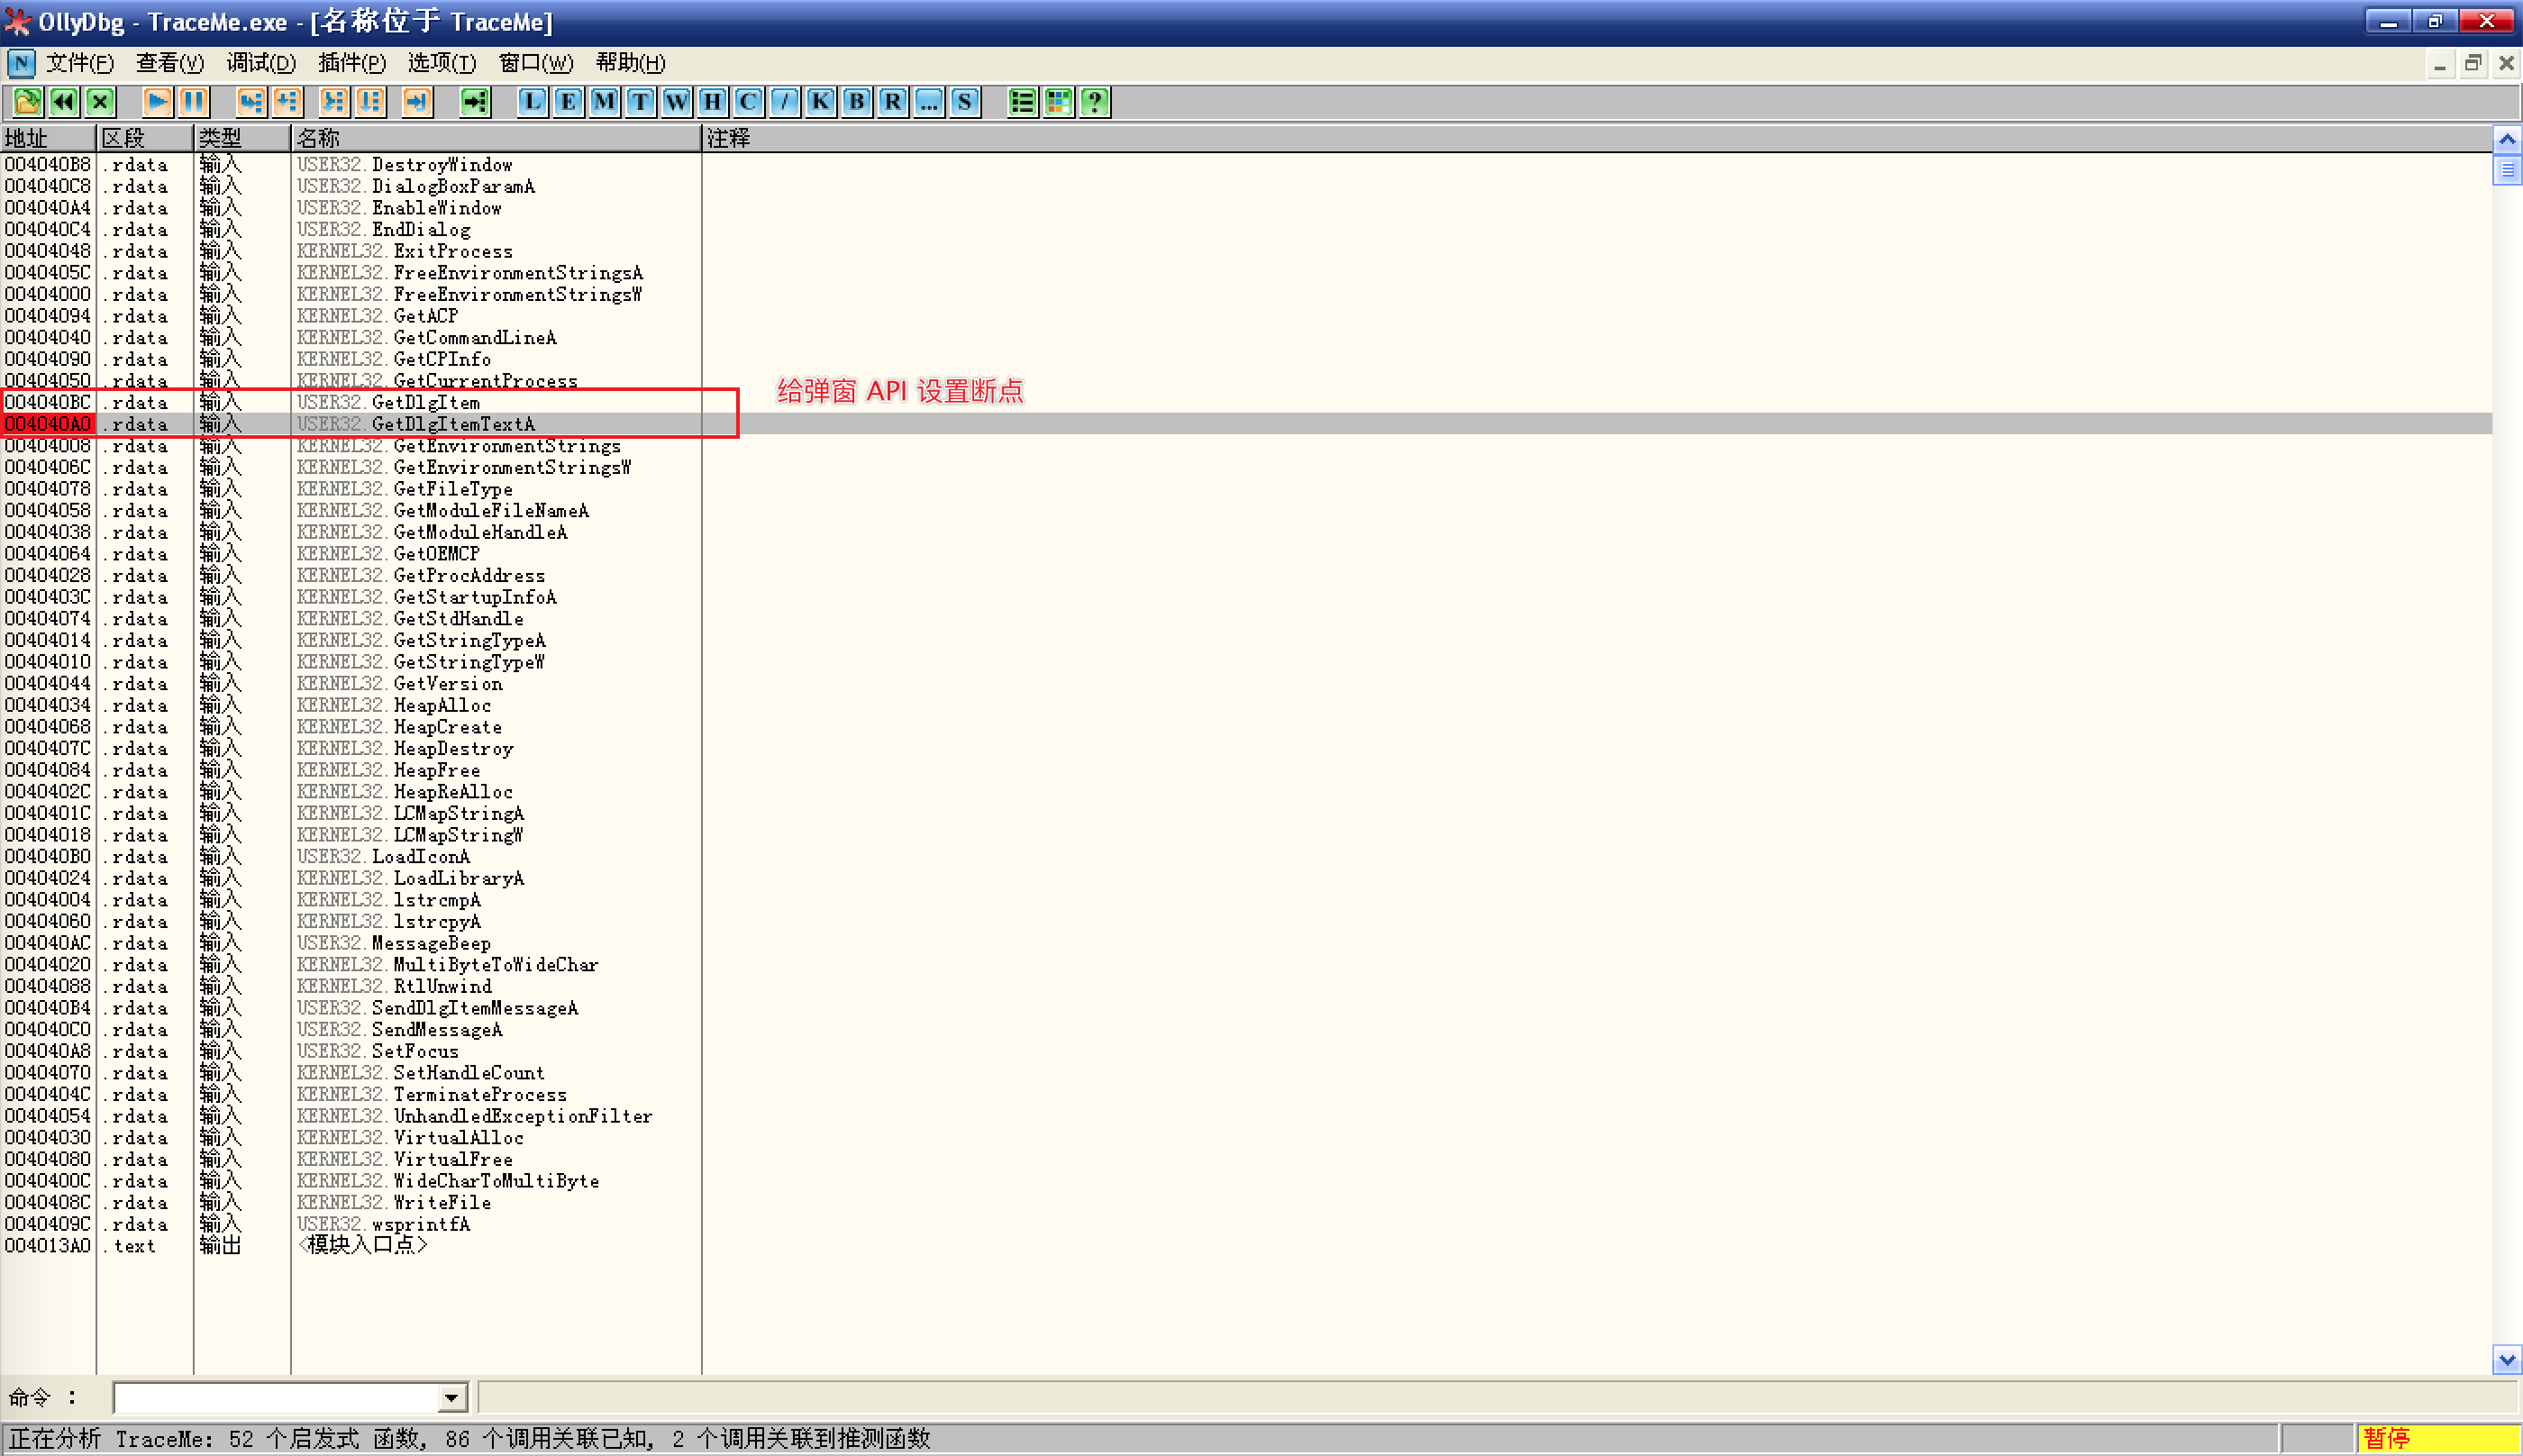This screenshot has width=2523, height=1456.
Task: Sort by the 地址 column header
Action: pos(47,138)
